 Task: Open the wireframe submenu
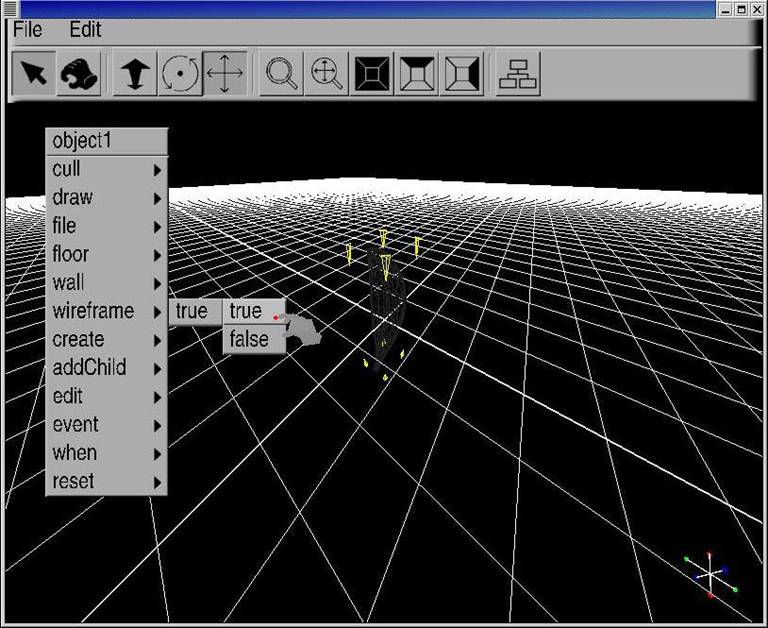[x=107, y=312]
